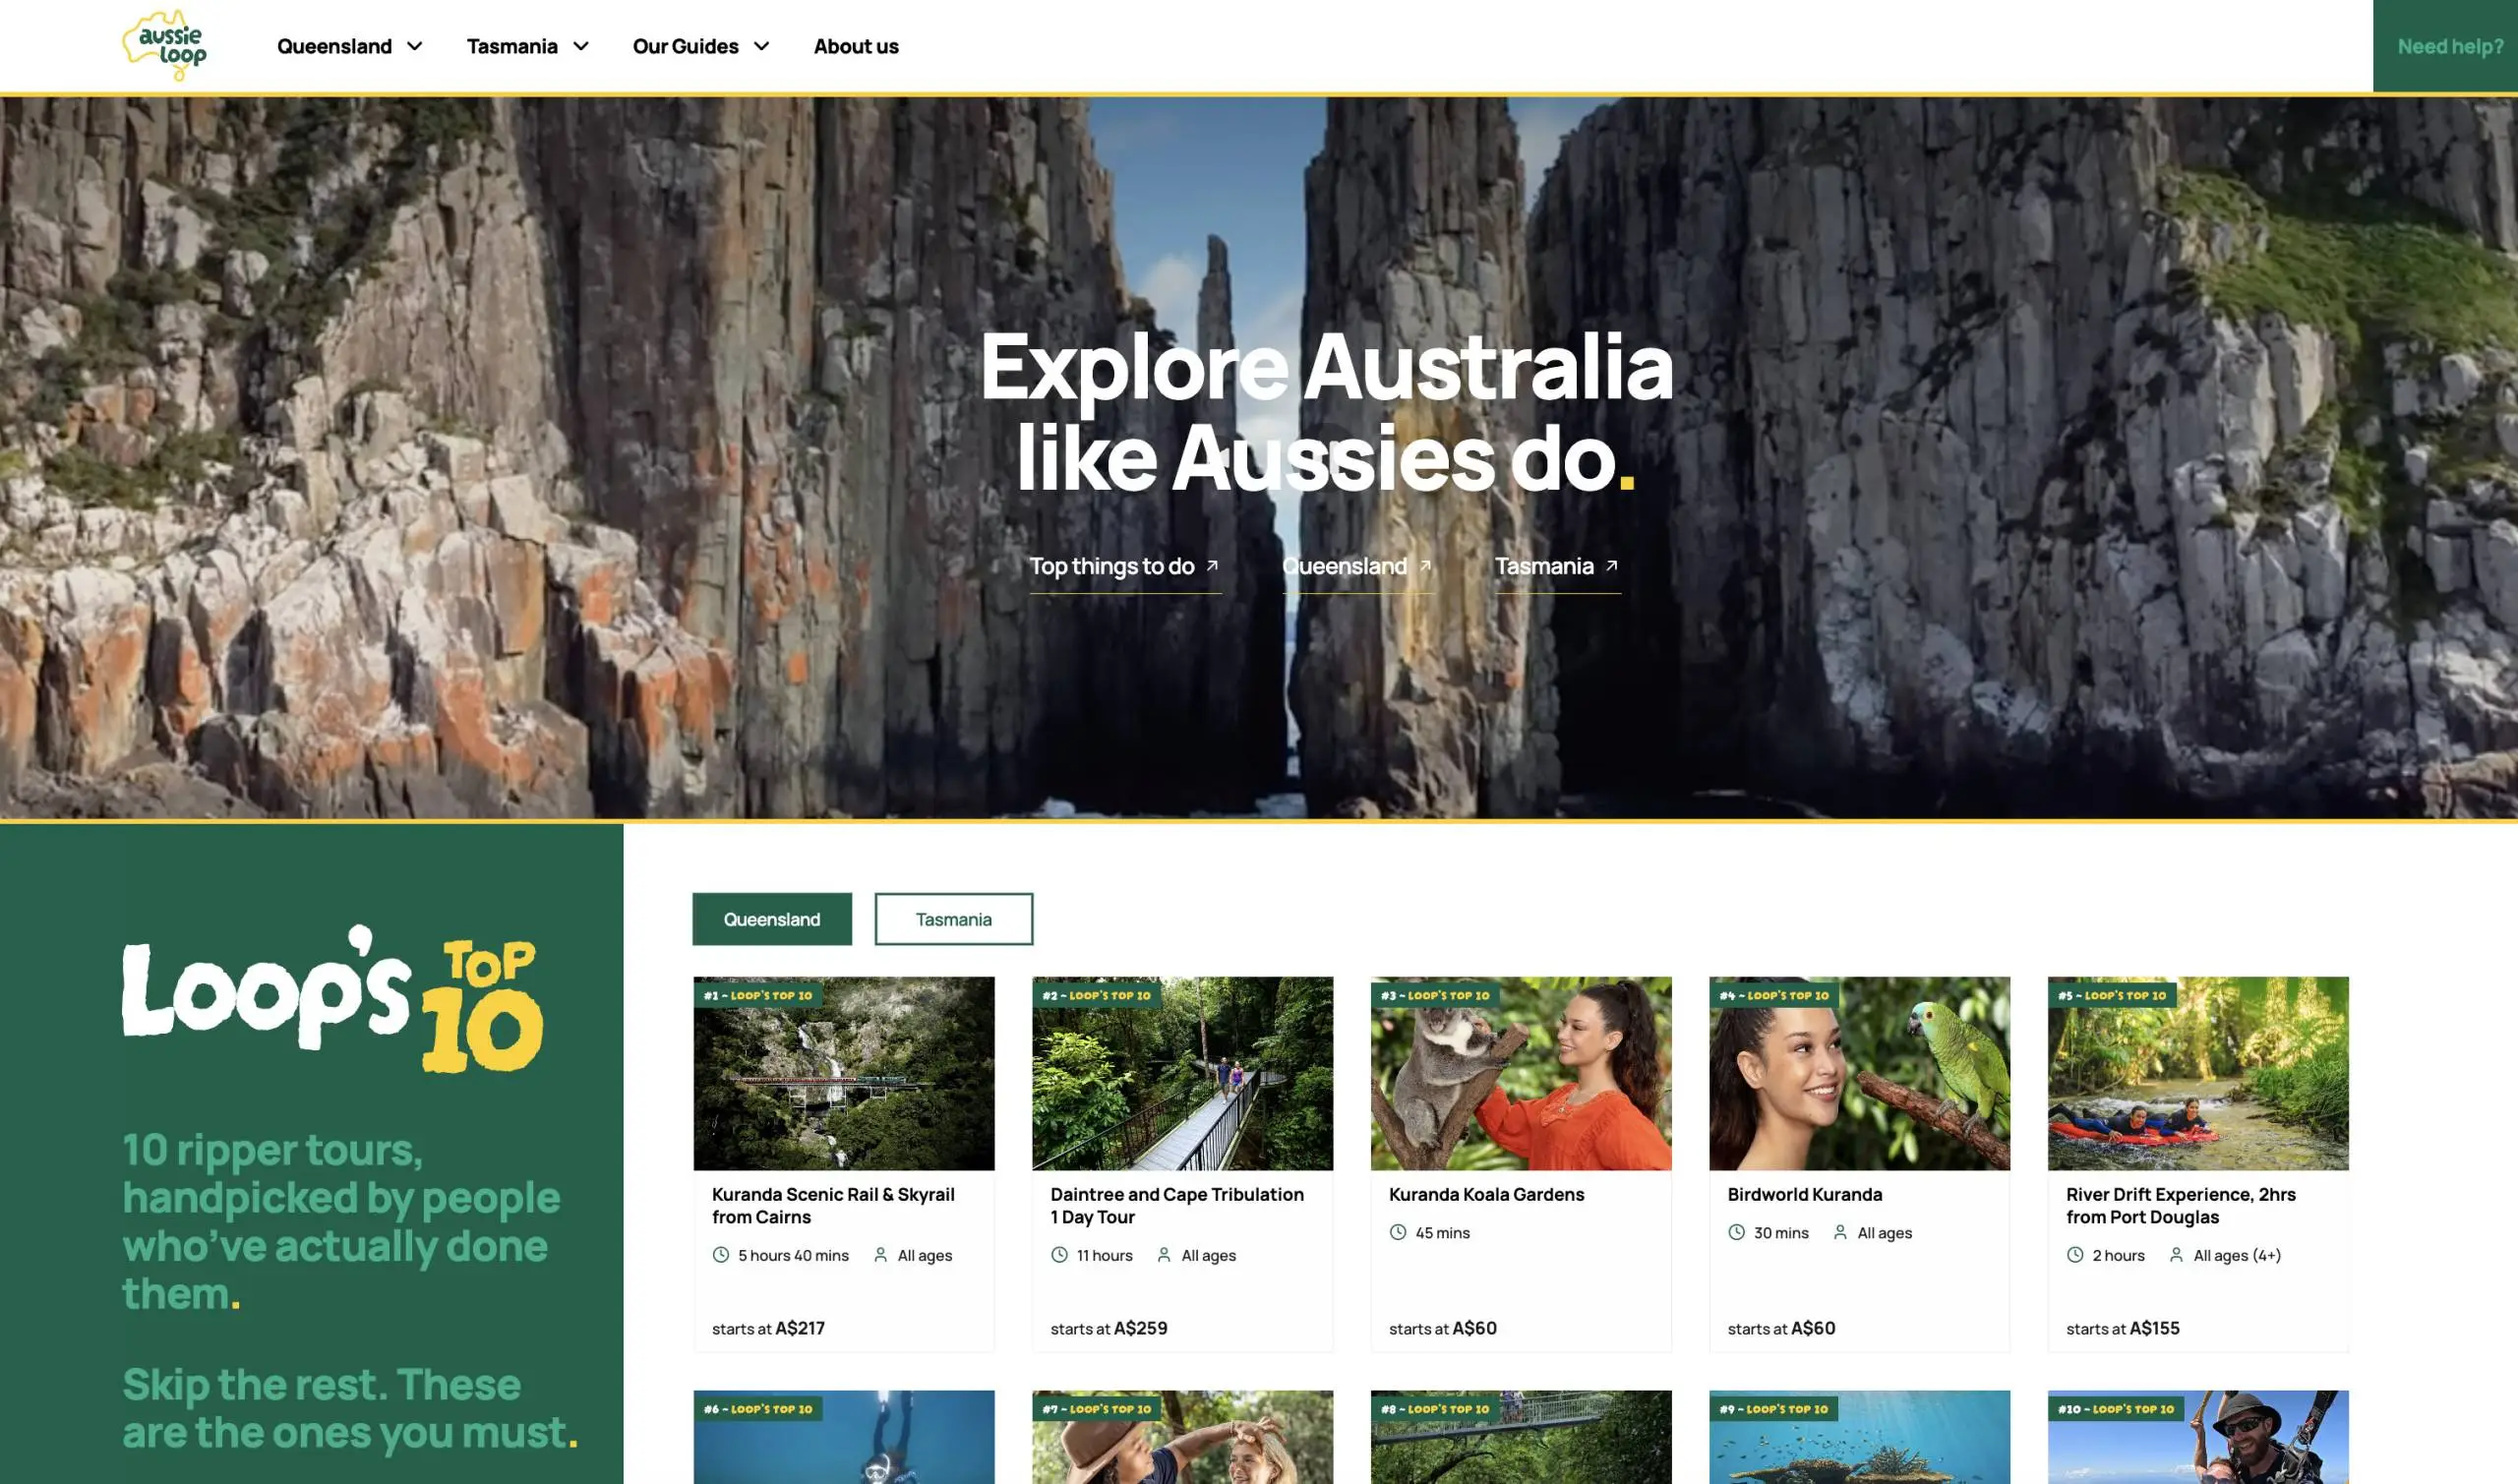This screenshot has width=2518, height=1484.
Task: Click the #3 Loop's Top 10 badge
Action: pyautogui.click(x=1435, y=995)
